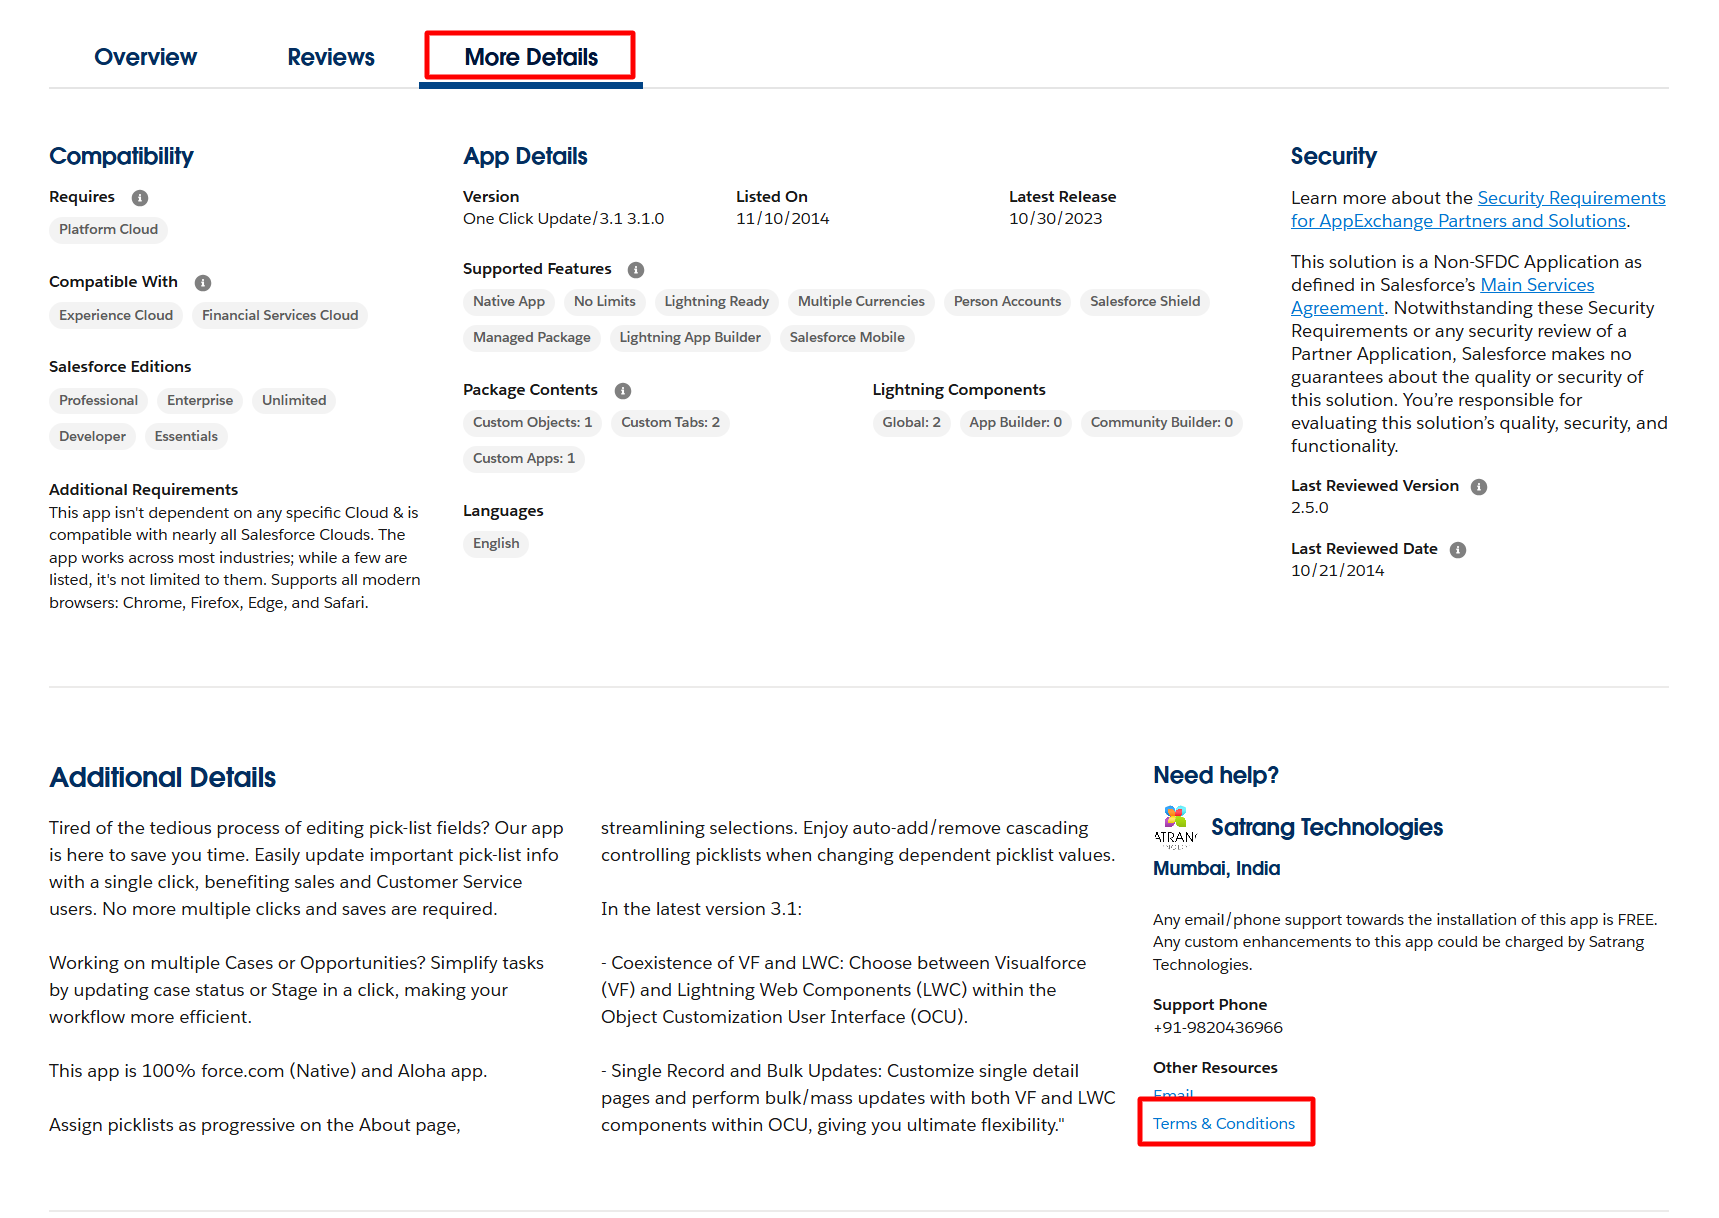The width and height of the screenshot is (1719, 1218).
Task: Show info for Package Contents
Action: point(623,391)
